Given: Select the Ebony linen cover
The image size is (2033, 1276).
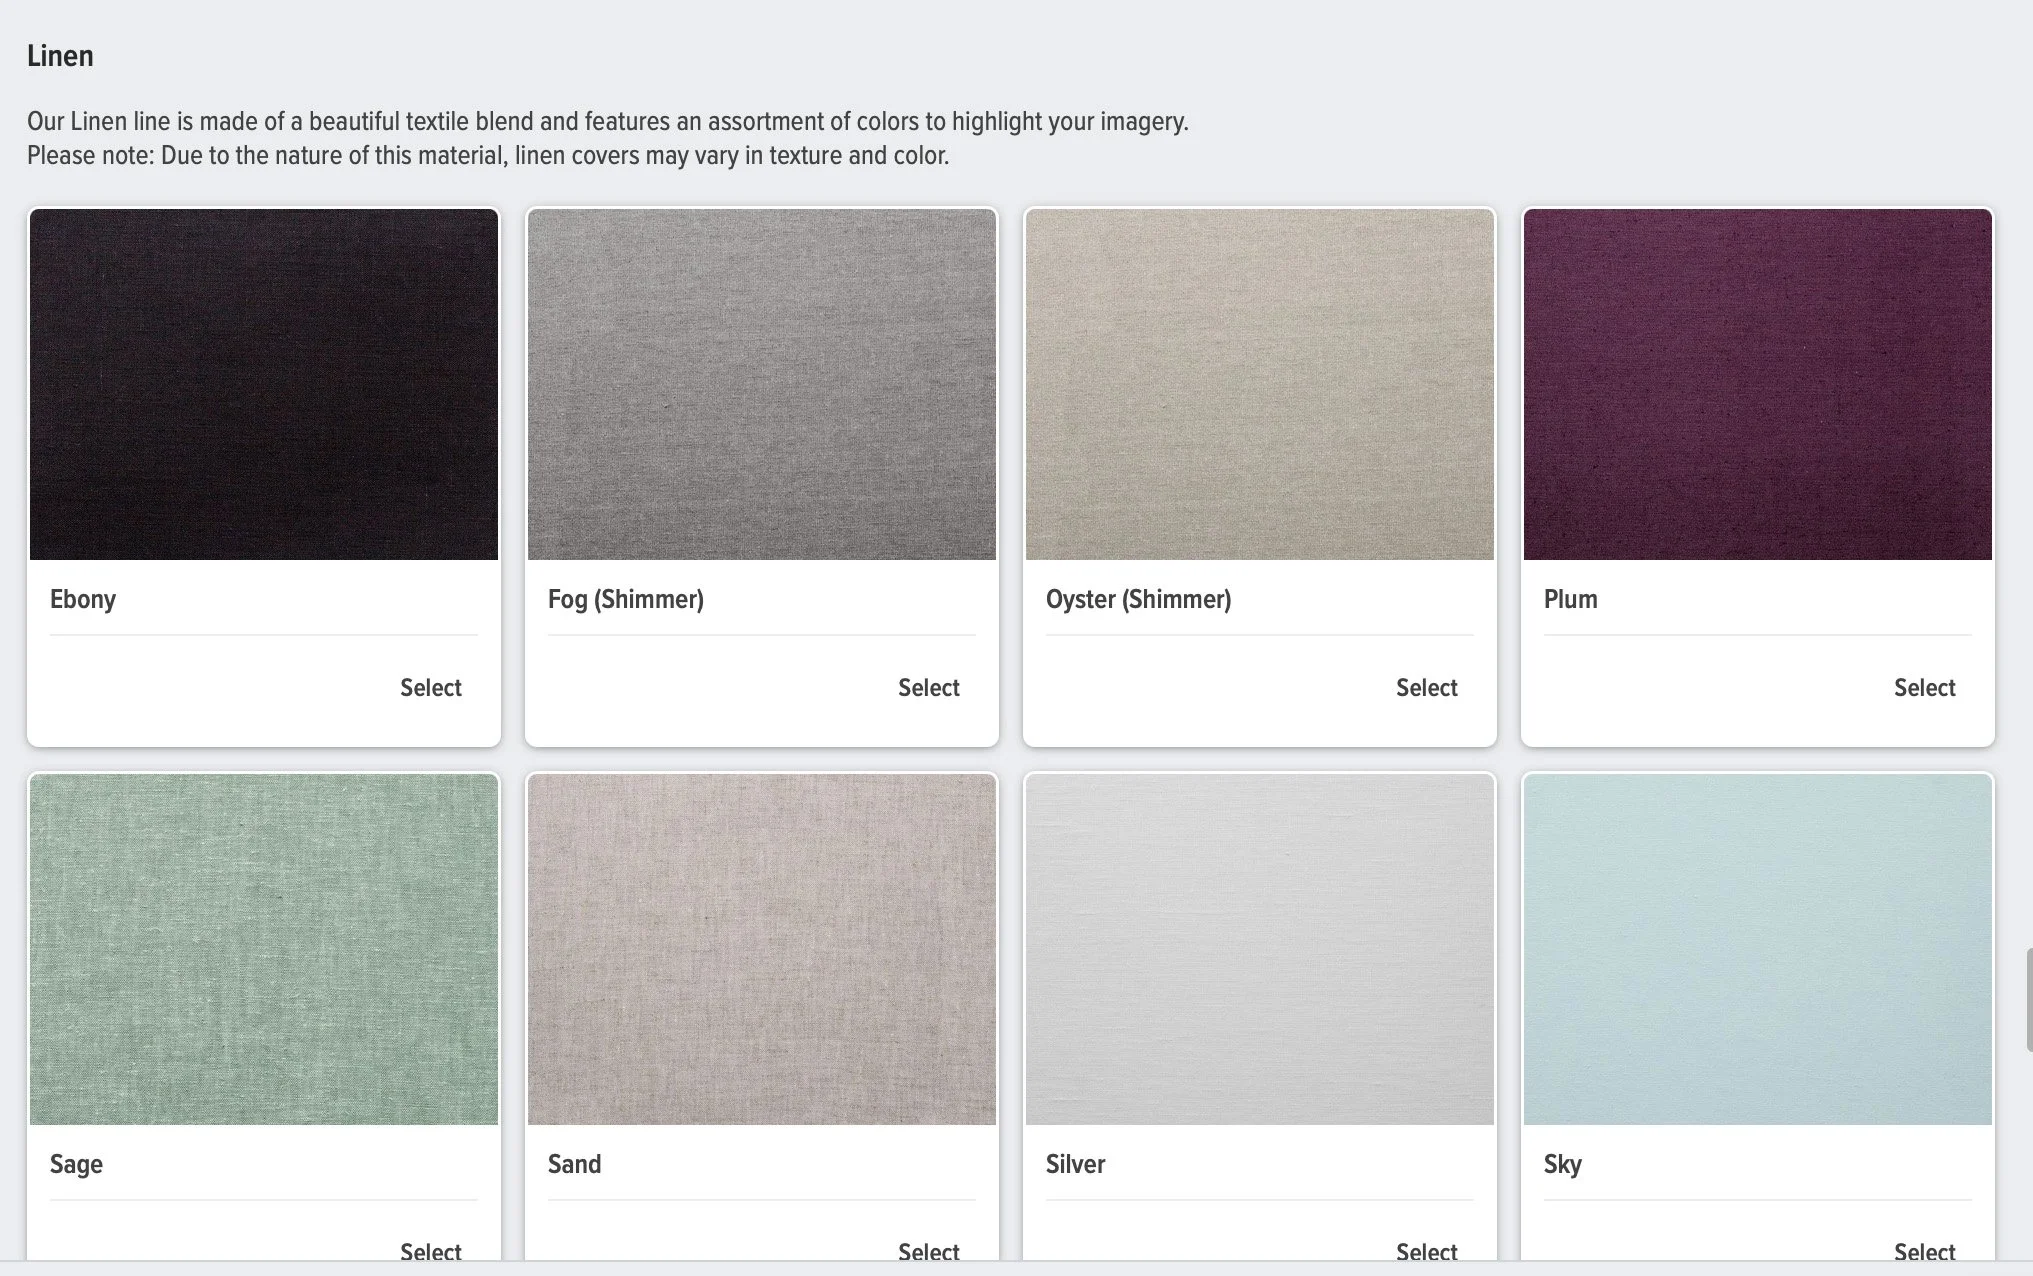Looking at the screenshot, I should [430, 687].
